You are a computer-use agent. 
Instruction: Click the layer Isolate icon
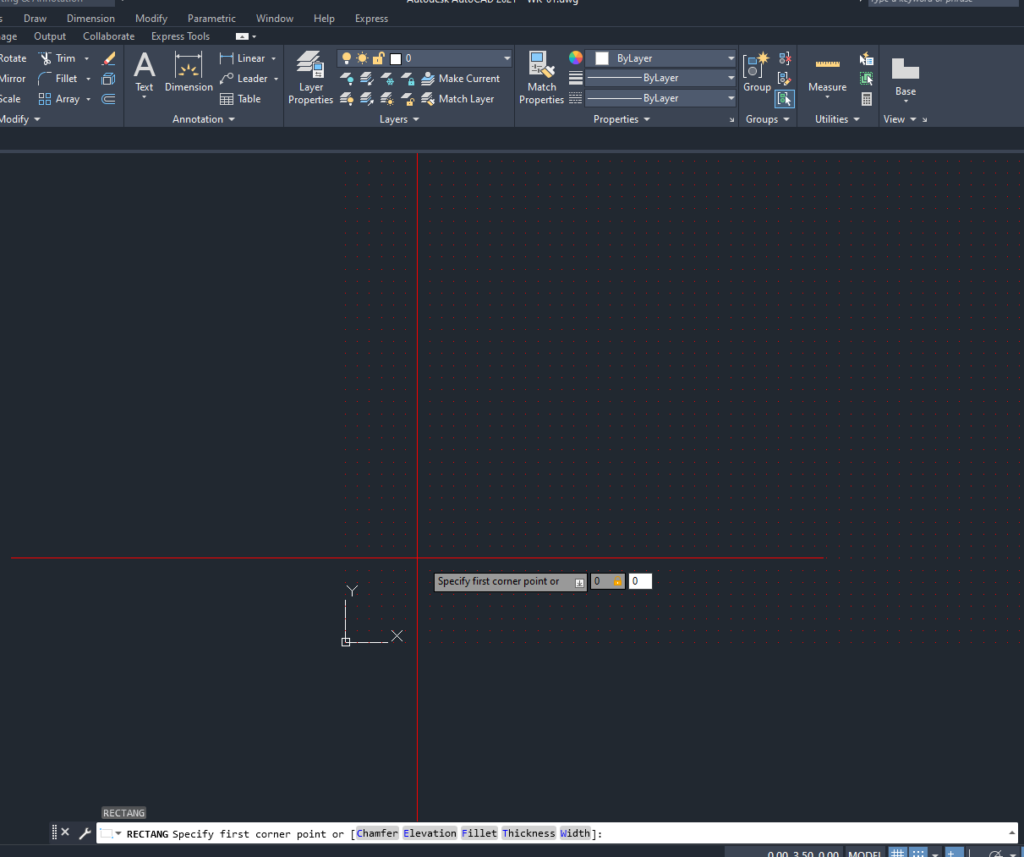[x=367, y=79]
